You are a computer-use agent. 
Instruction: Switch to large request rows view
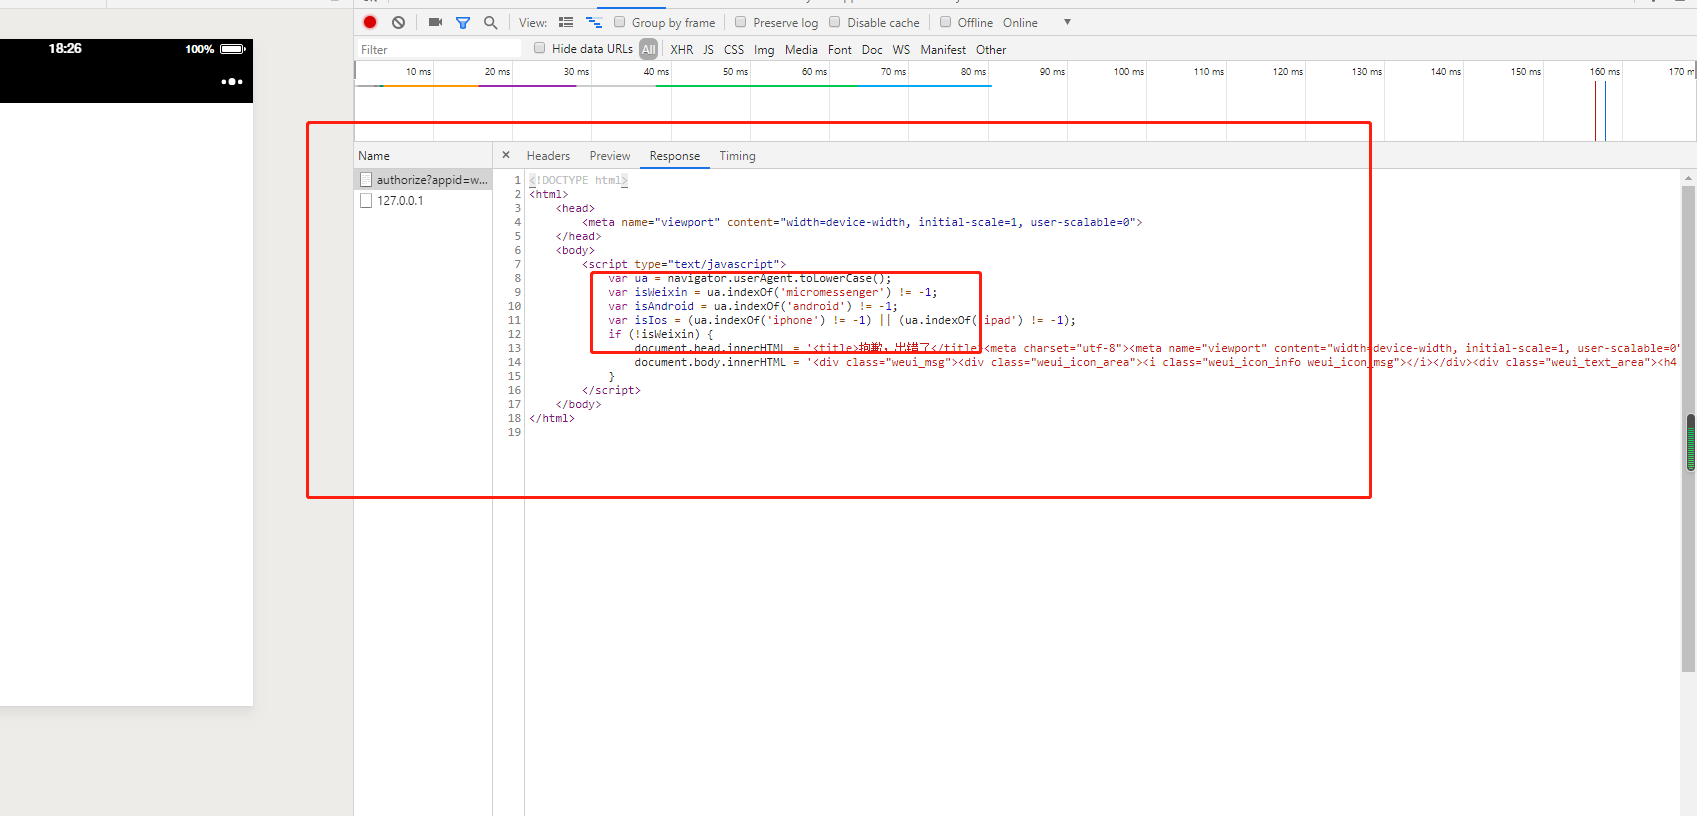tap(566, 22)
